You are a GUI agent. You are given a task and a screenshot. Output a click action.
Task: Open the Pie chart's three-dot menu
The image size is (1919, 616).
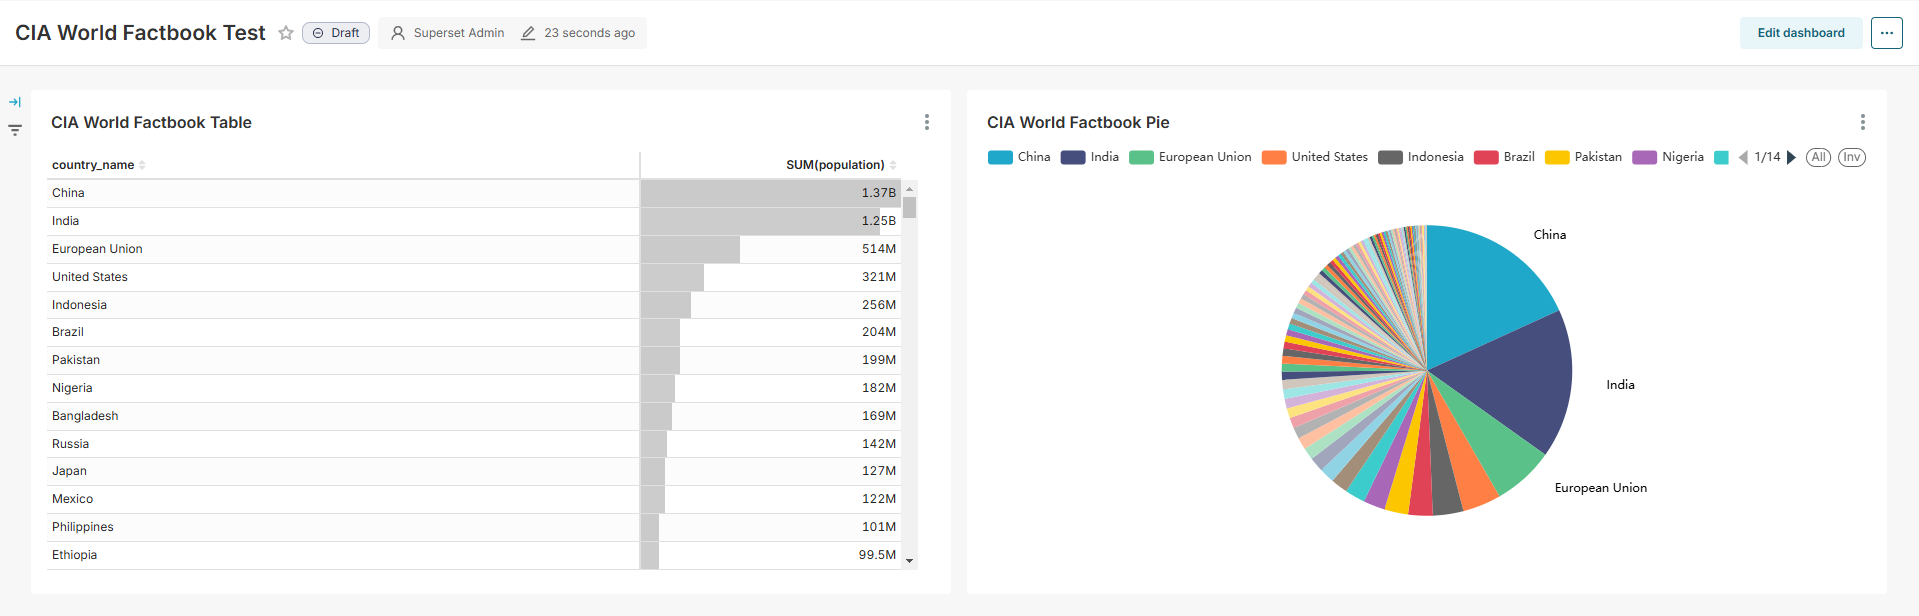(x=1862, y=122)
